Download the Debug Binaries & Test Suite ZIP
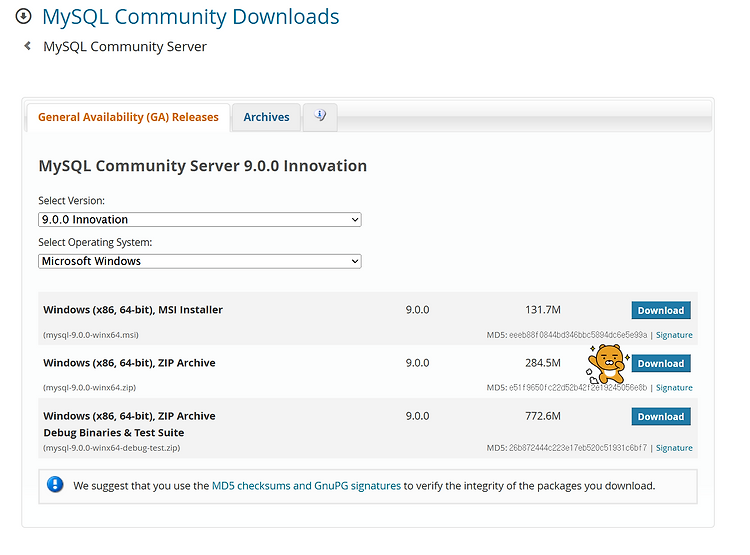The width and height of the screenshot is (750, 555). [x=661, y=416]
